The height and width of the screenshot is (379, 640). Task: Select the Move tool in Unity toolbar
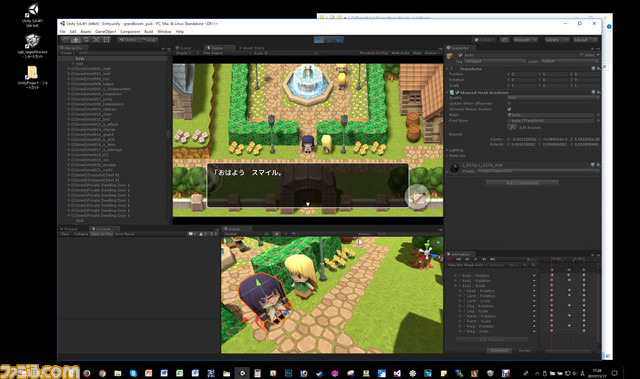(76, 40)
